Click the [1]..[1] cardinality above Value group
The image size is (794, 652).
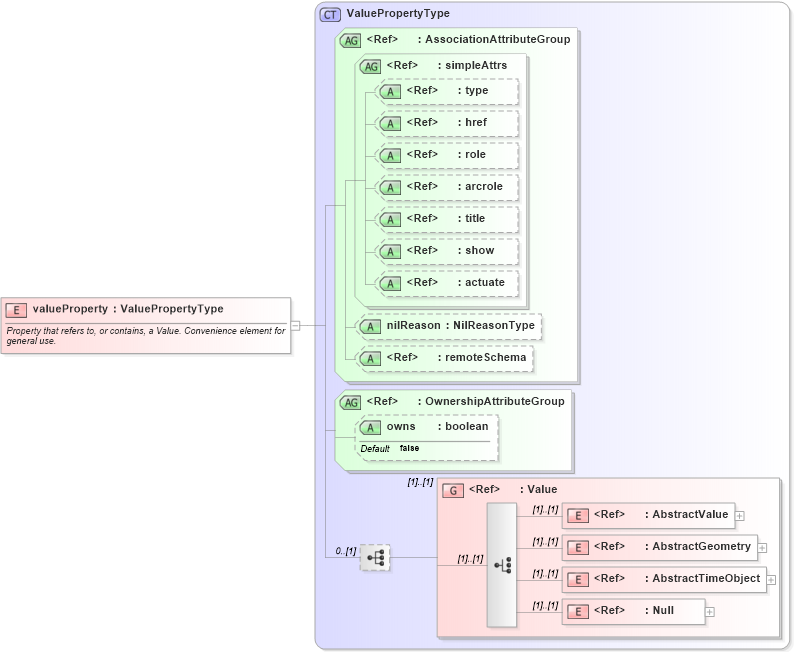point(420,482)
